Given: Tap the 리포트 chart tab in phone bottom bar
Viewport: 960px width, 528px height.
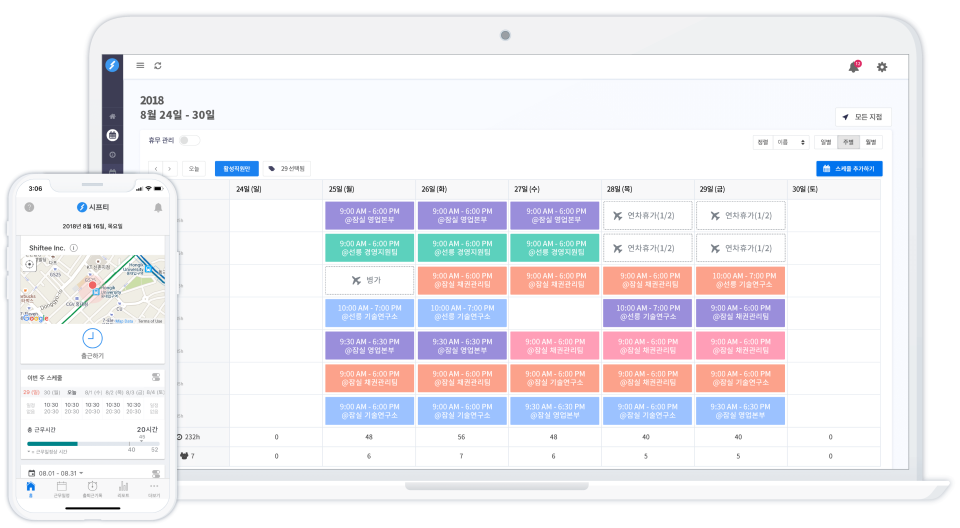Looking at the screenshot, I should coord(124,489).
